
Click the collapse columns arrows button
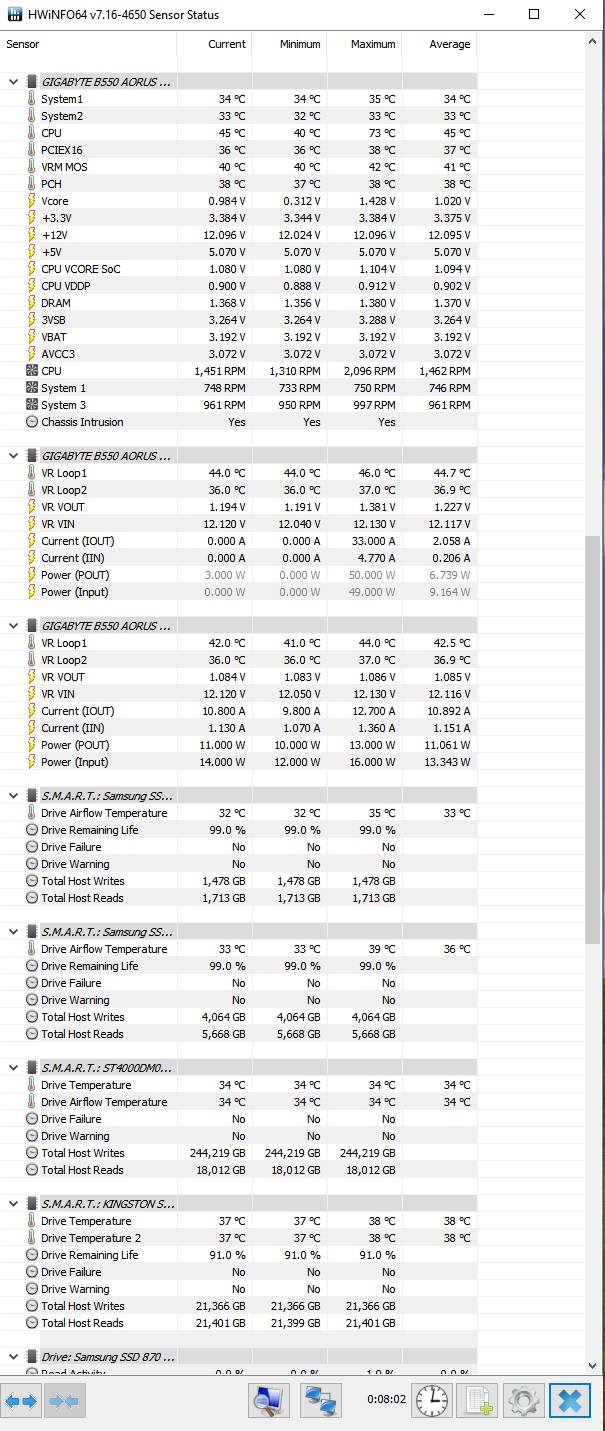tap(62, 1401)
